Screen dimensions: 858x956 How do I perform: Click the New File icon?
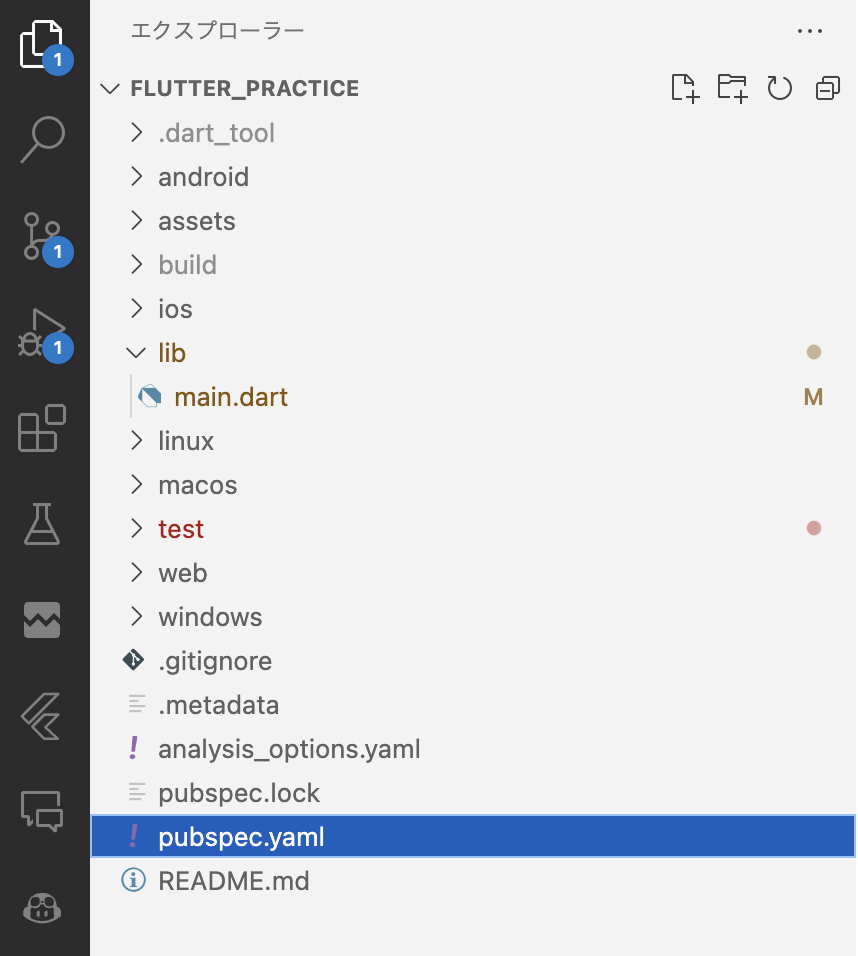click(685, 88)
